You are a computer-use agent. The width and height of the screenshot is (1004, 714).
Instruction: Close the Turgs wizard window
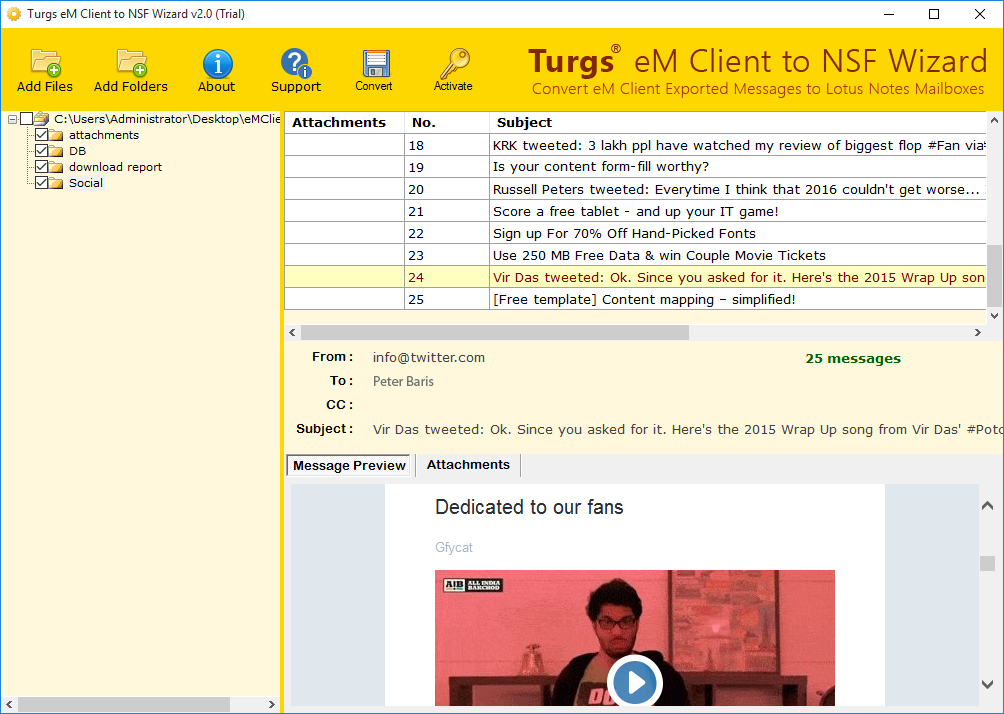click(980, 14)
